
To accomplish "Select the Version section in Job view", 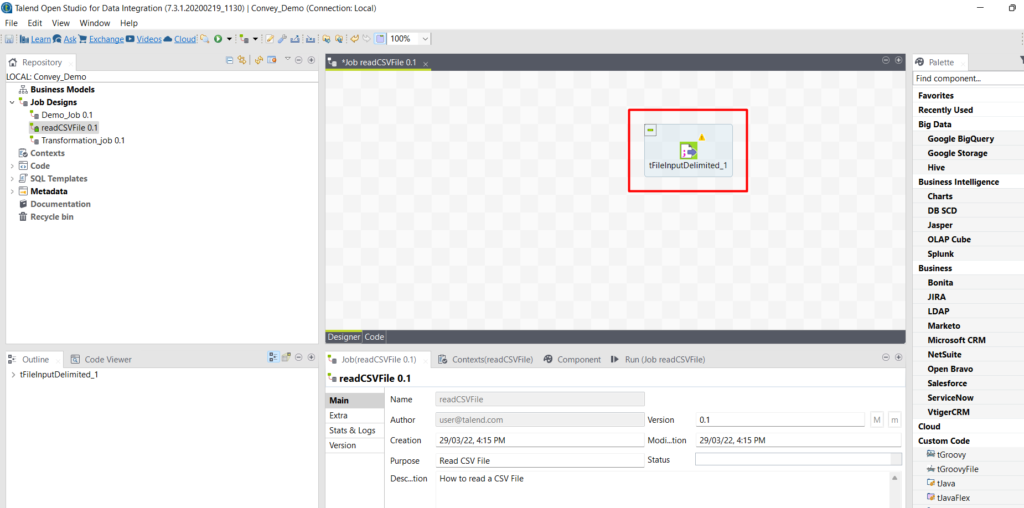I will pyautogui.click(x=355, y=445).
